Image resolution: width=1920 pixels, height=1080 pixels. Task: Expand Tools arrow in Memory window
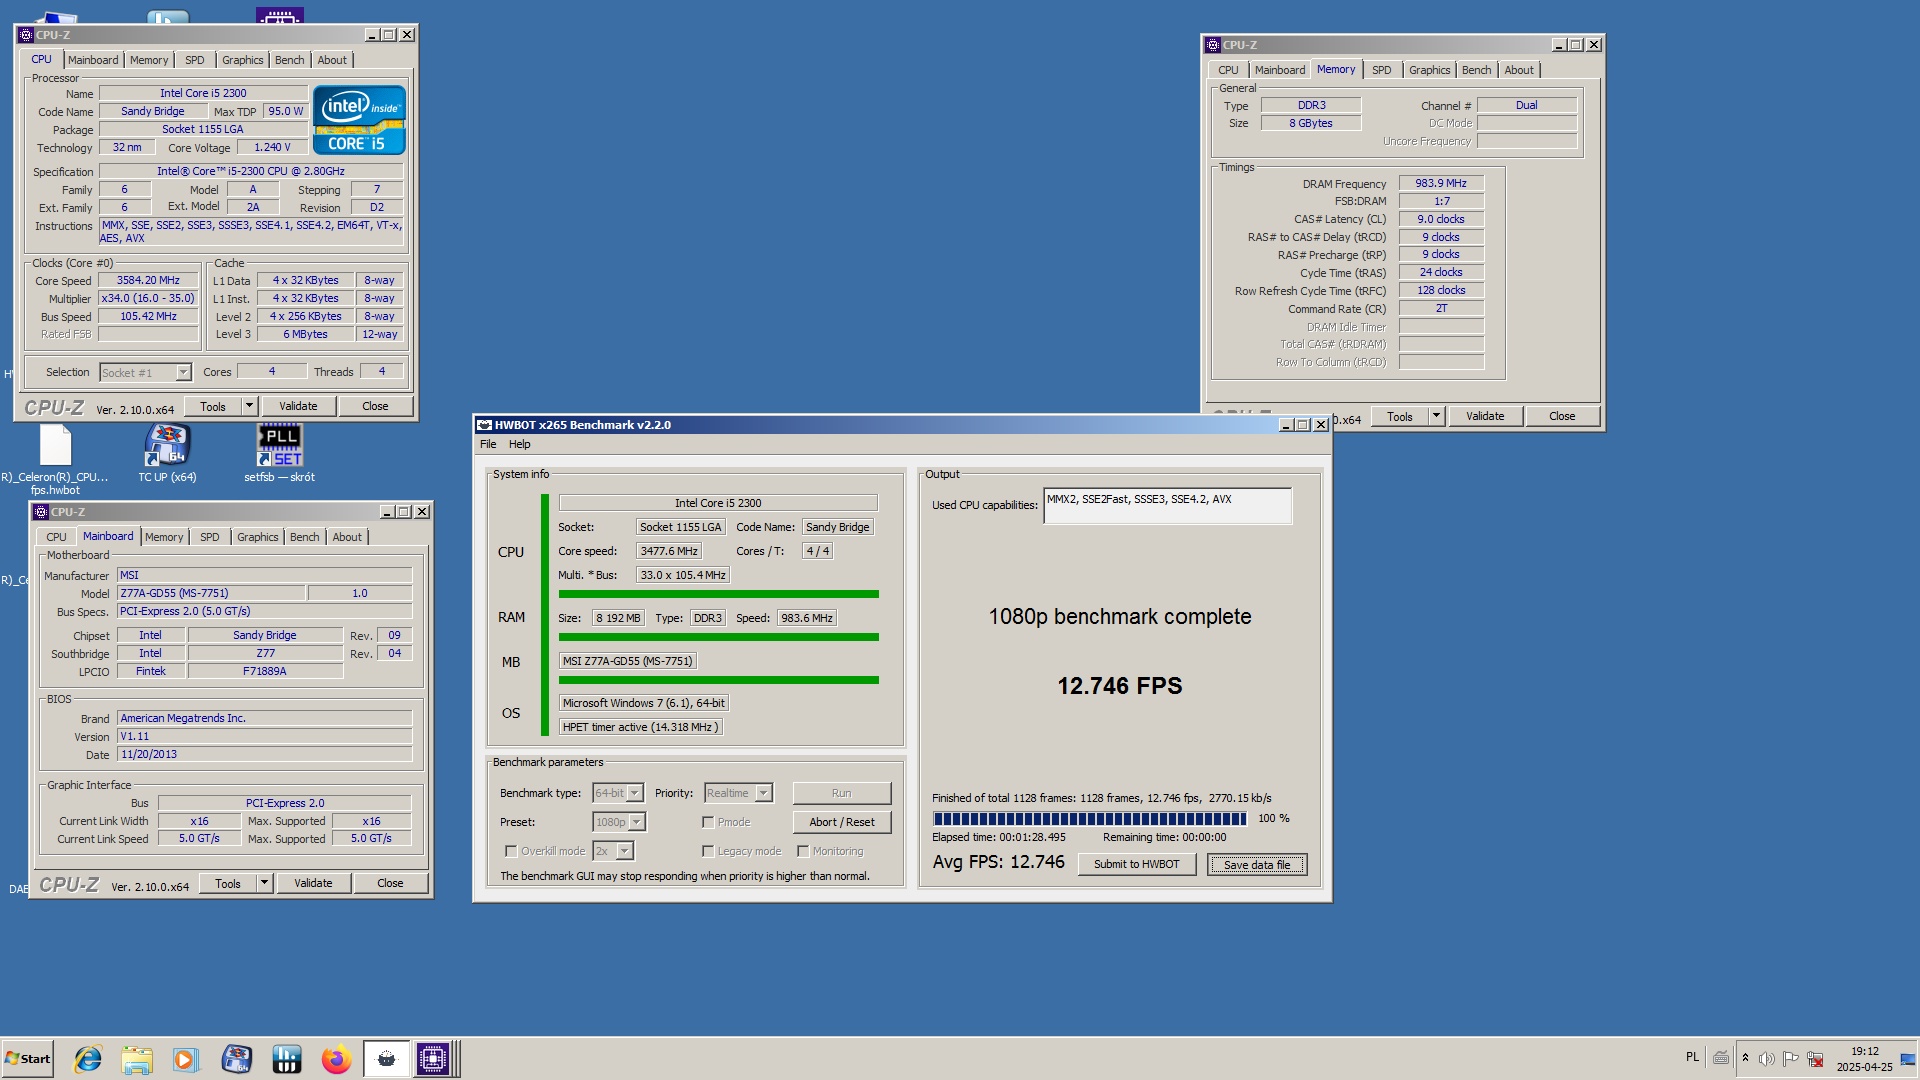click(1437, 416)
